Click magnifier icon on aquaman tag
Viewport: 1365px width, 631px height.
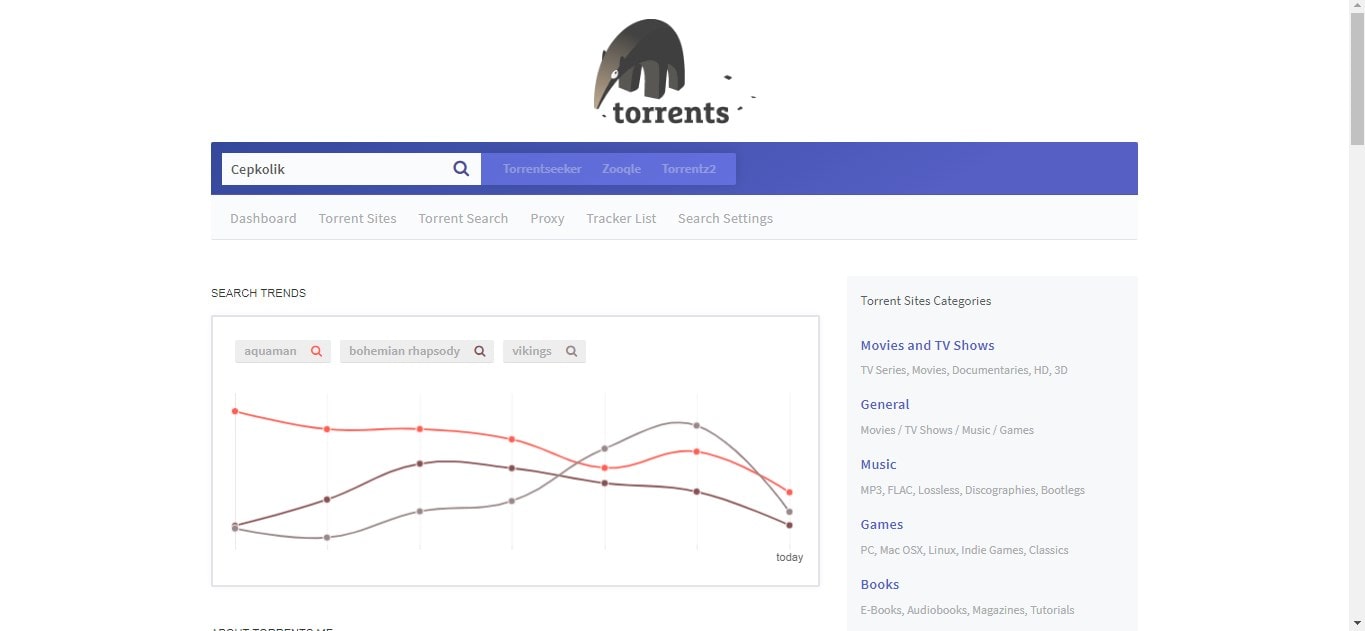[x=317, y=351]
